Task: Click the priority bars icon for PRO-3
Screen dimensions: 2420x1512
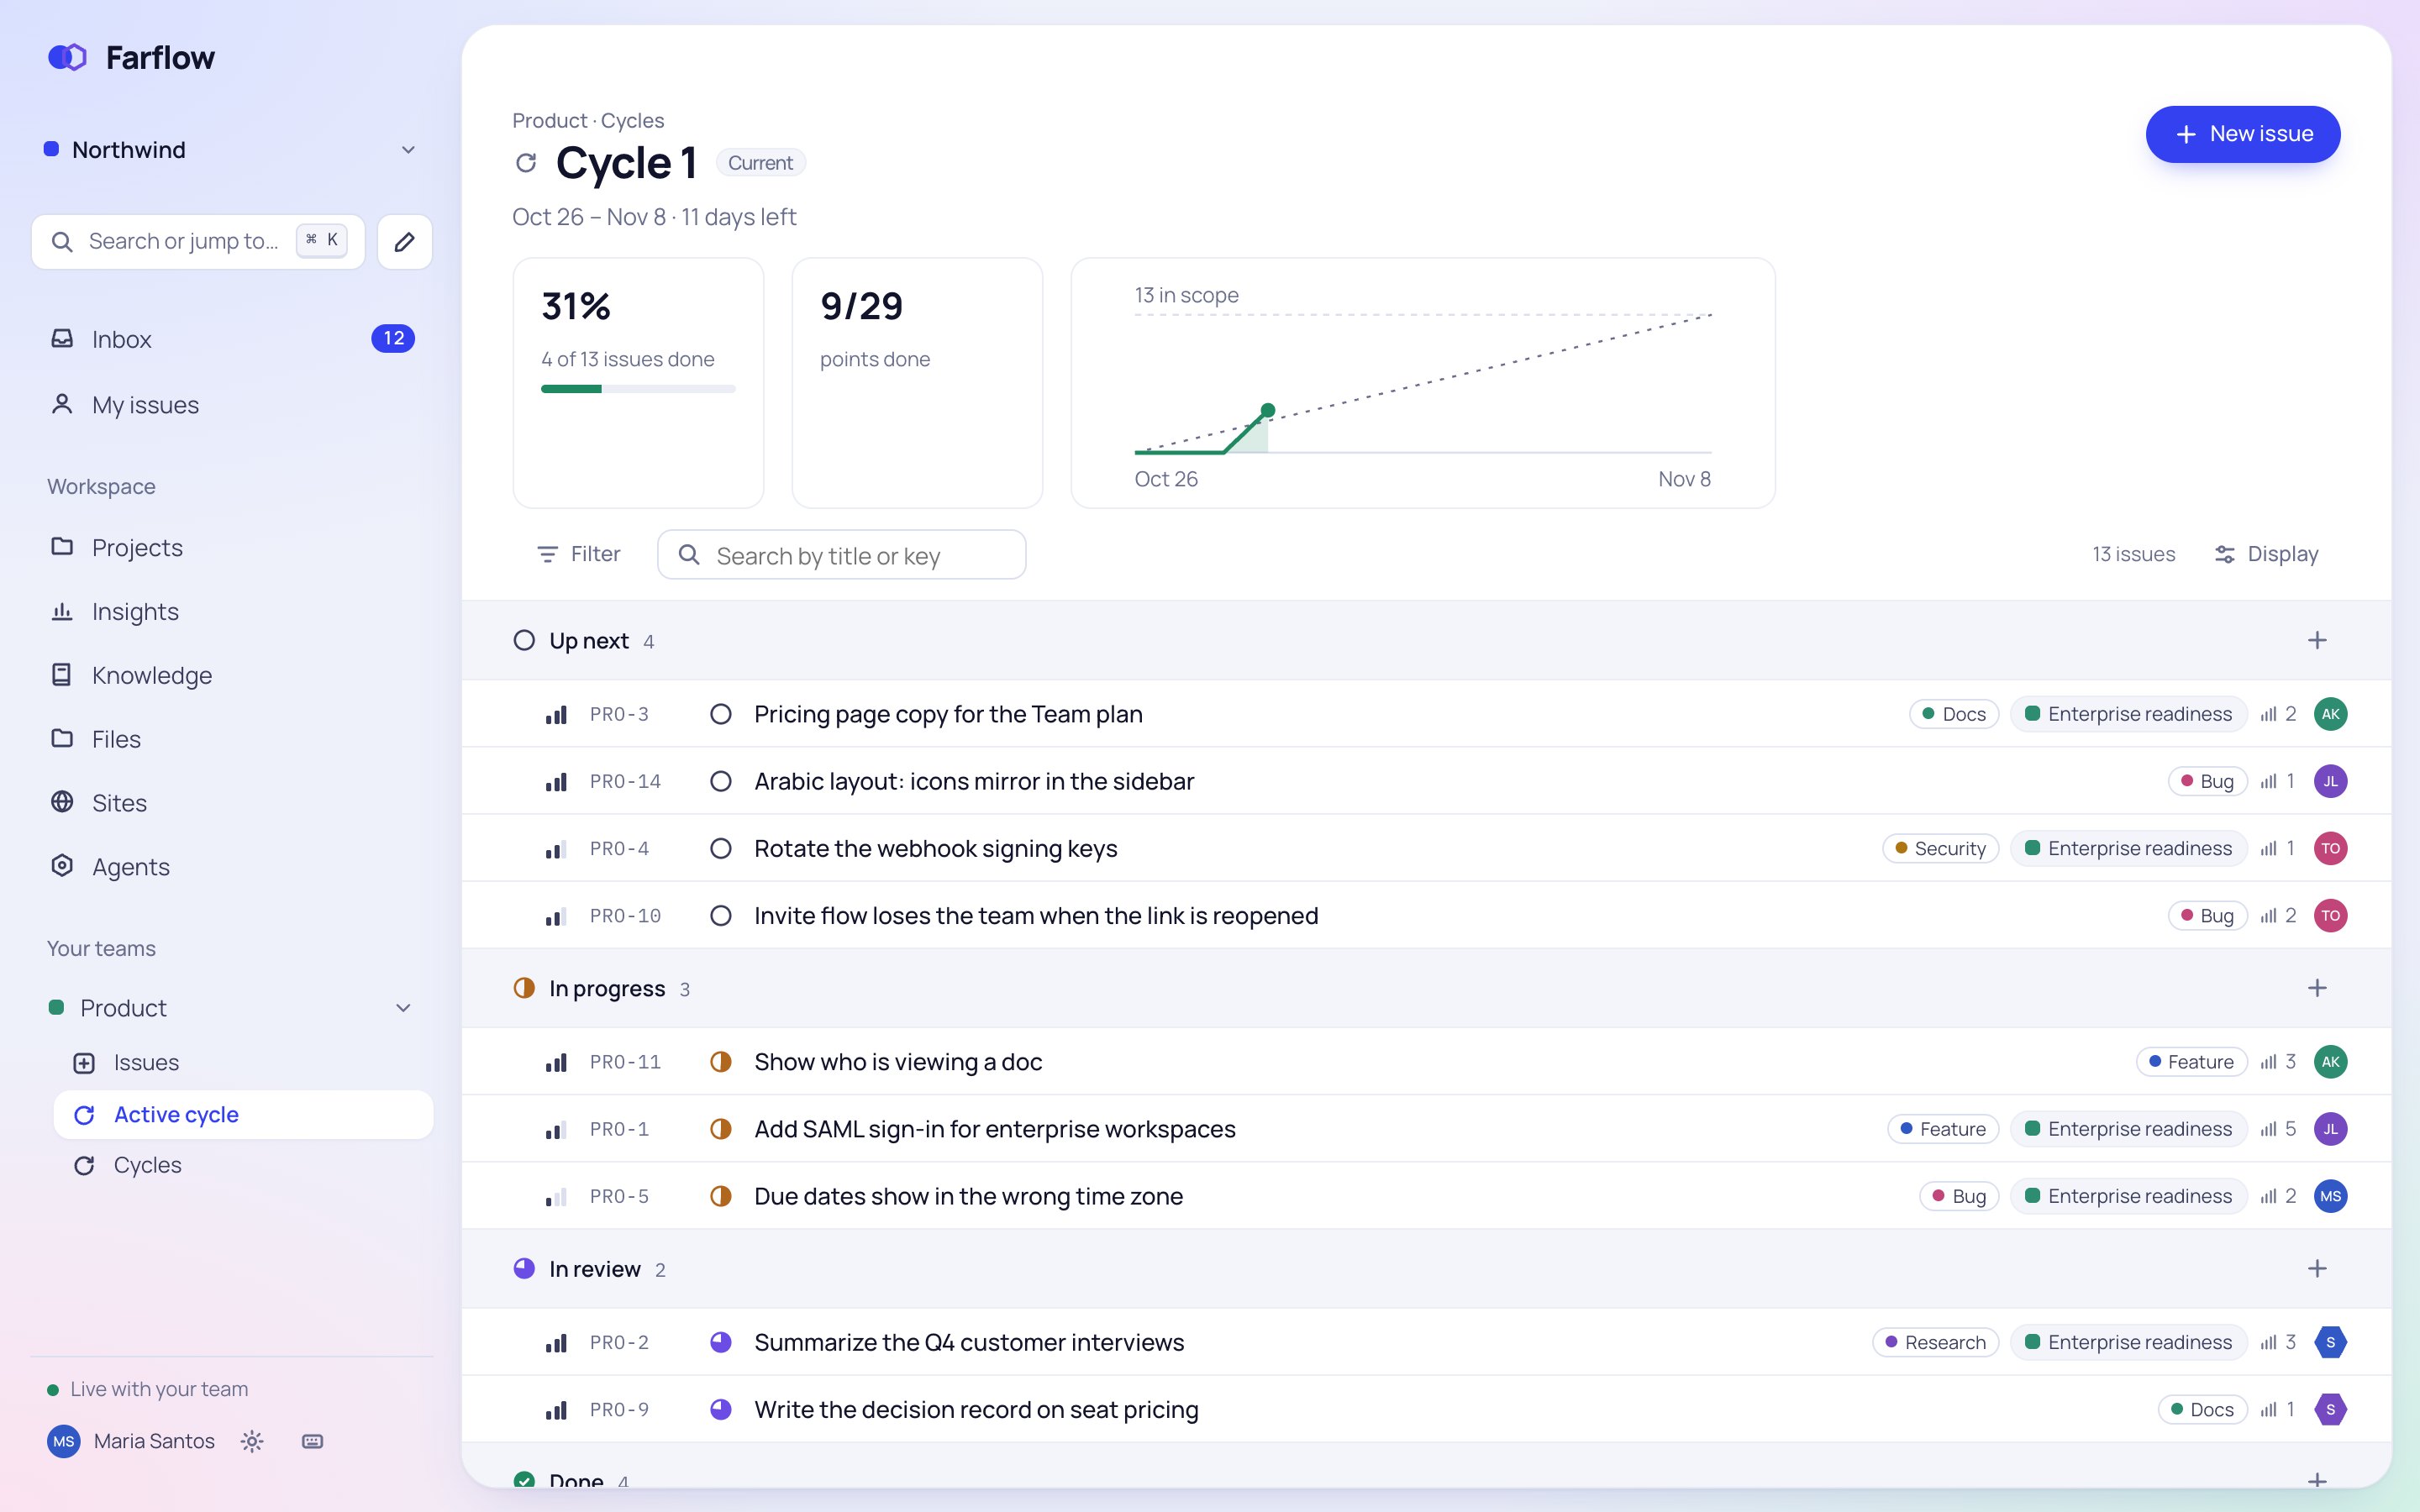Action: (x=556, y=714)
